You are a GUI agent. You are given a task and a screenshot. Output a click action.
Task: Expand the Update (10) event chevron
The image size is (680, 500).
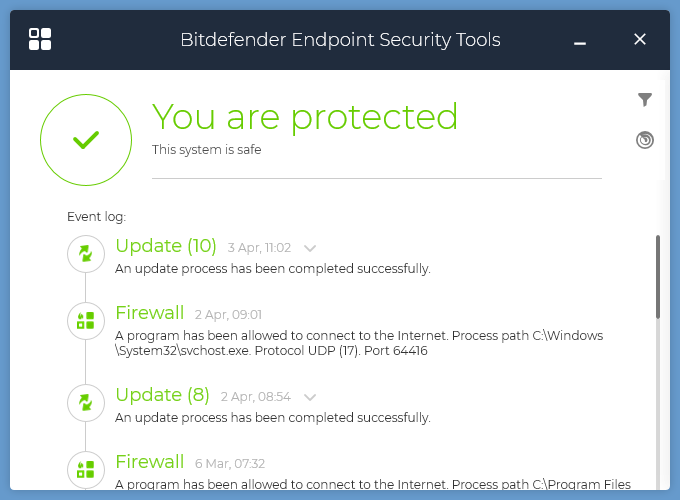coord(310,248)
